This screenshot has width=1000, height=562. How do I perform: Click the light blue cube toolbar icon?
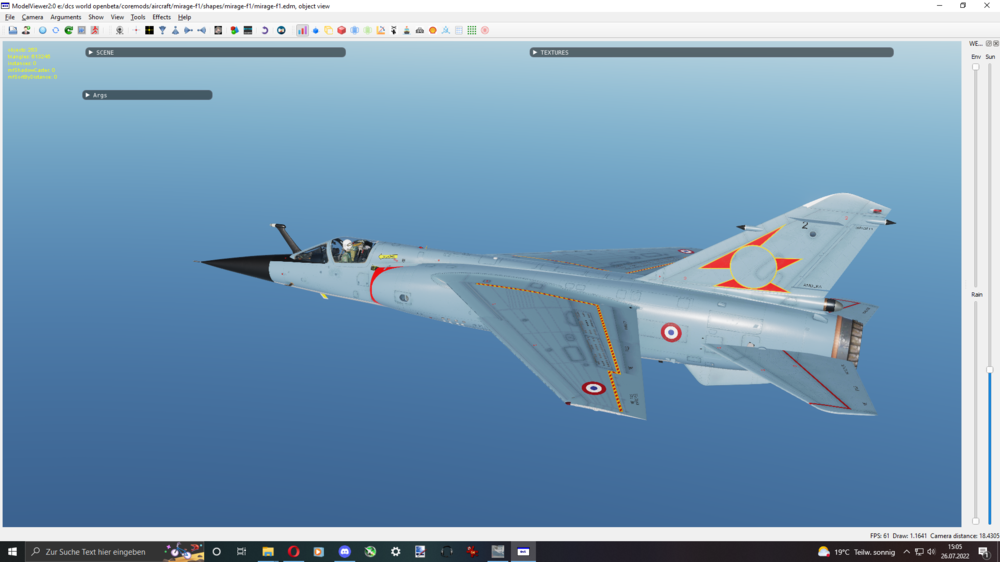[355, 30]
